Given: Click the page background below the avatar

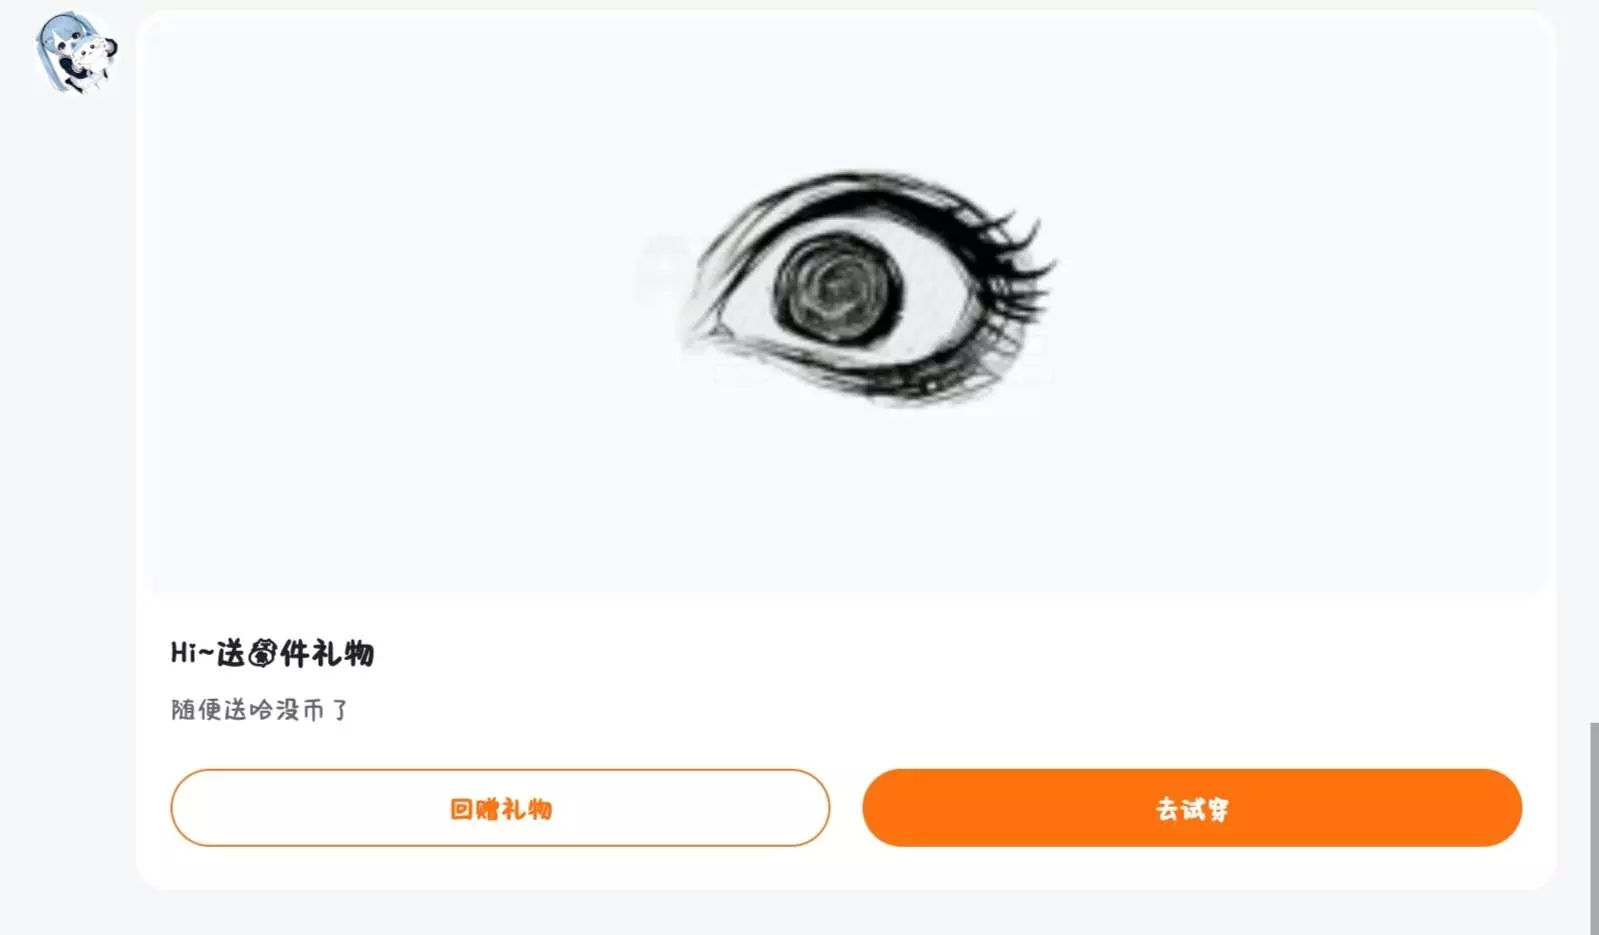Looking at the screenshot, I should point(68,500).
